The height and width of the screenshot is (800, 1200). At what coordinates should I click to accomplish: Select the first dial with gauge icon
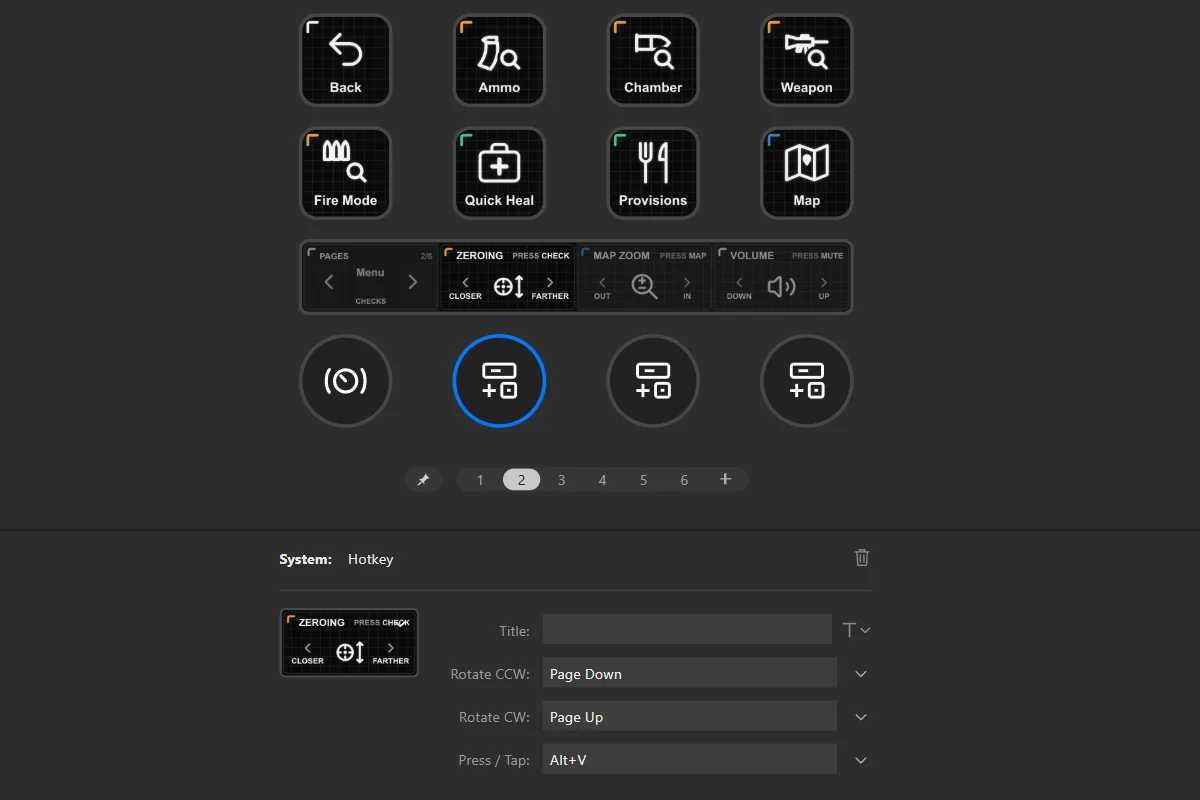click(345, 381)
